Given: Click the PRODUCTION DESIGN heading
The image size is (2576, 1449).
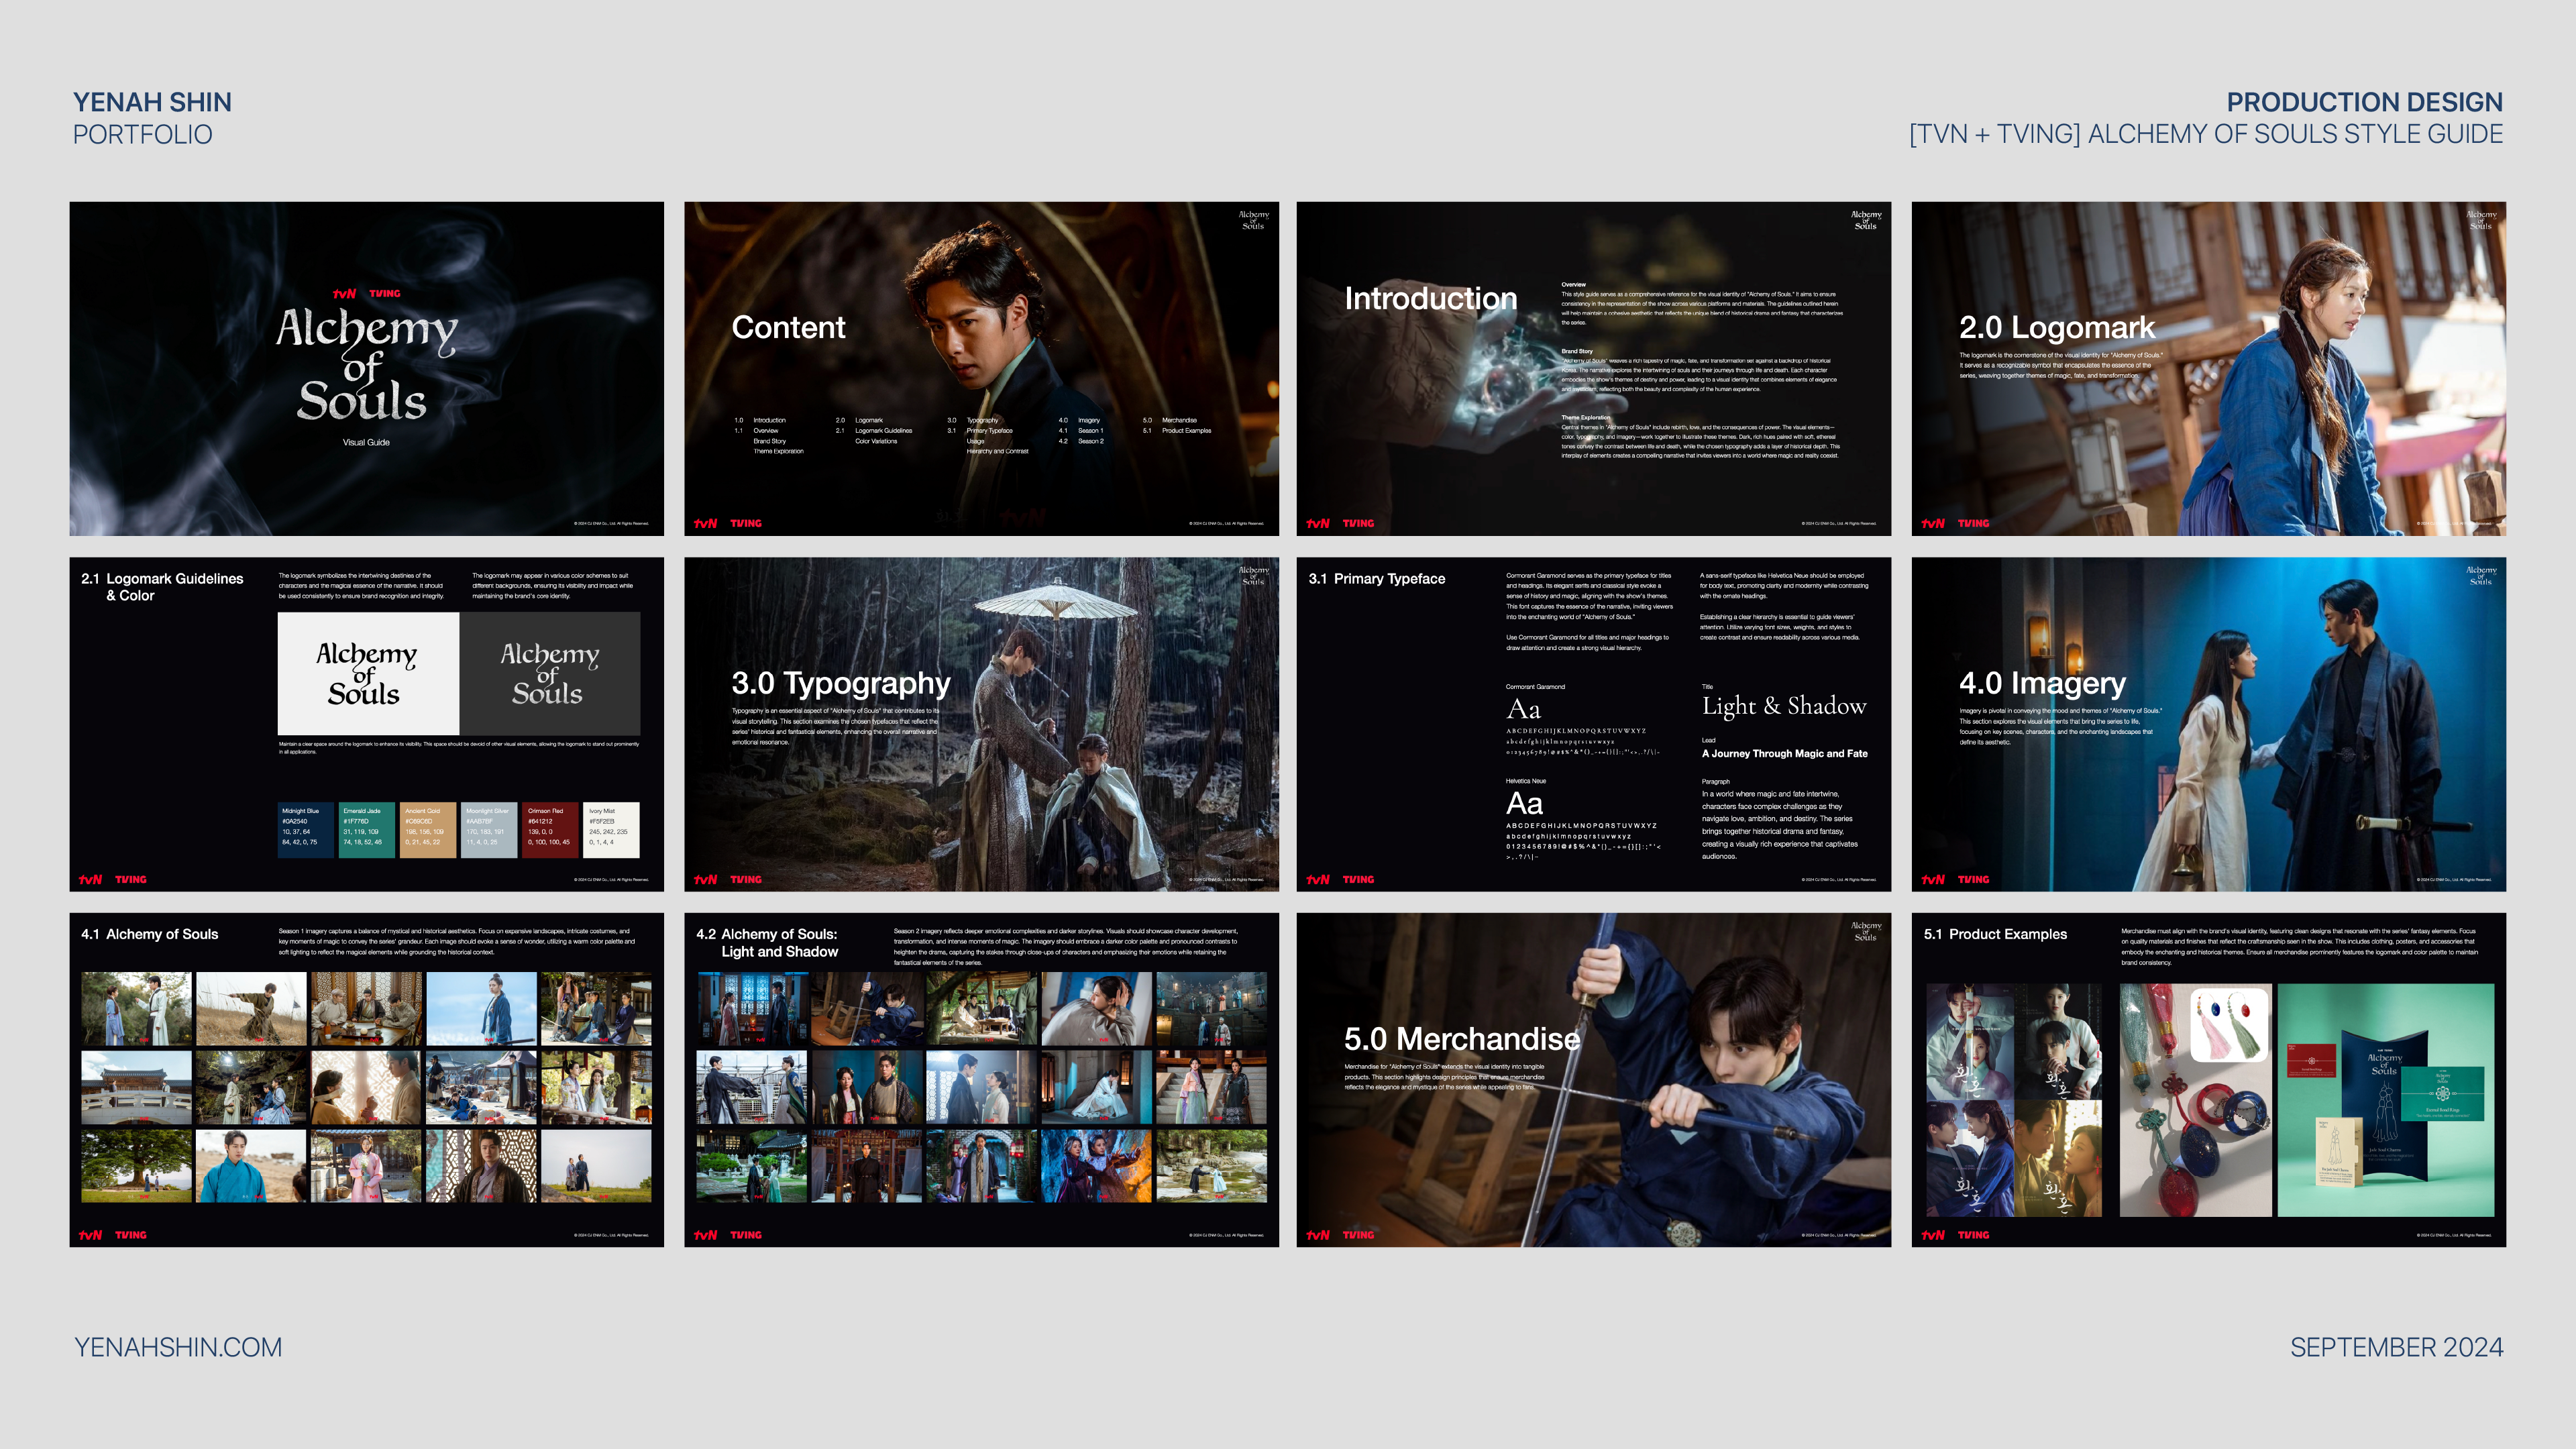Looking at the screenshot, I should click(2364, 102).
